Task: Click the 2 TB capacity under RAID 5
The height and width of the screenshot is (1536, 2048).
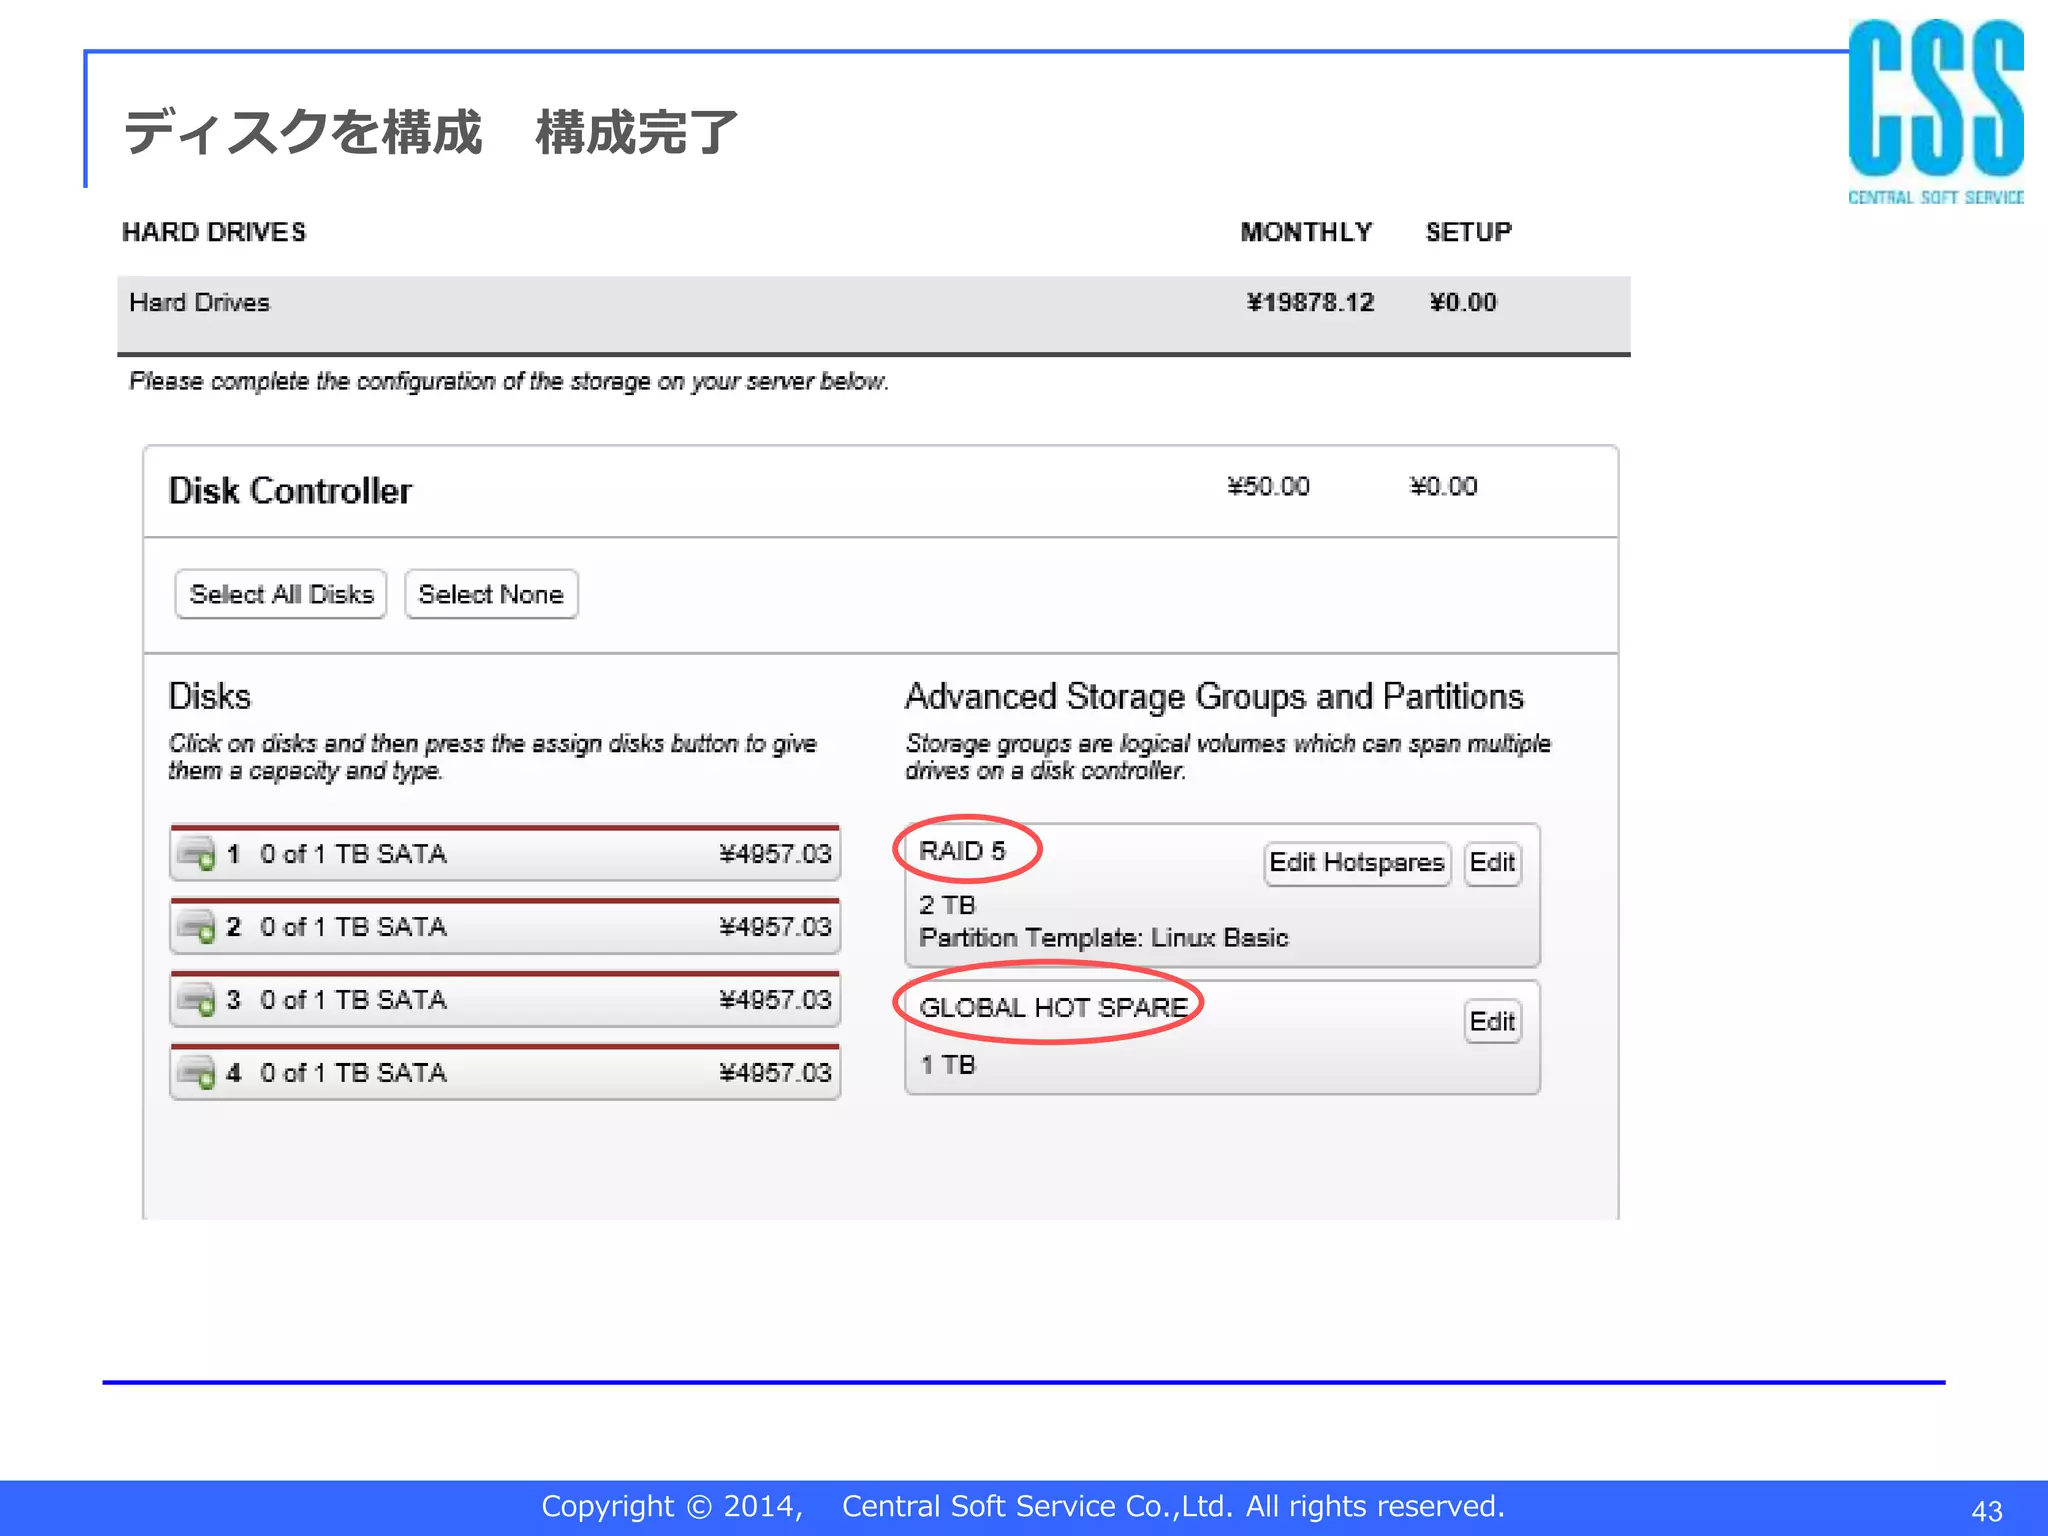Action: (947, 905)
